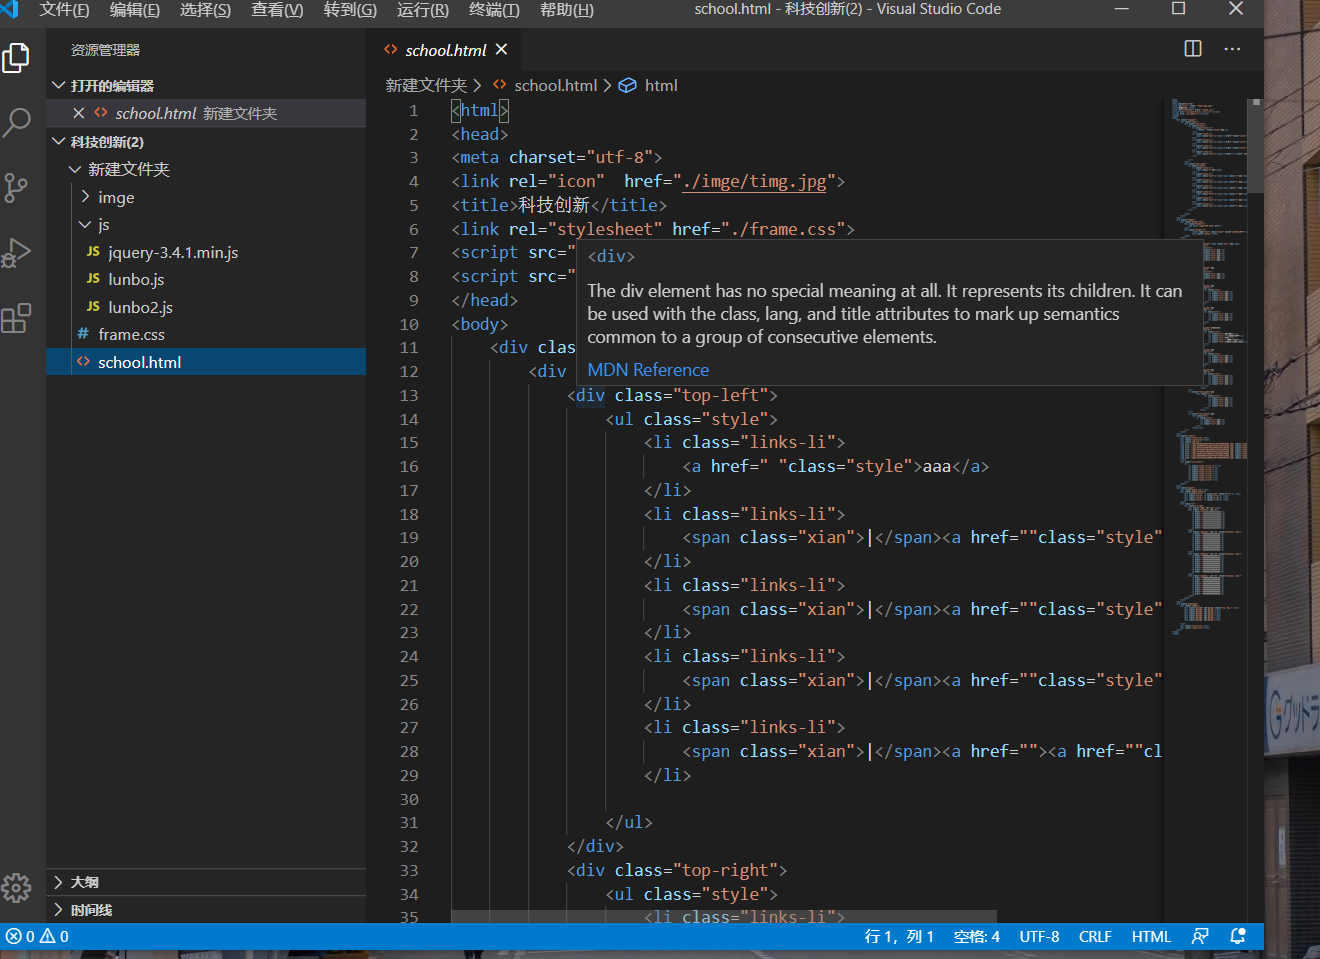Open the Source Control view

(16, 188)
